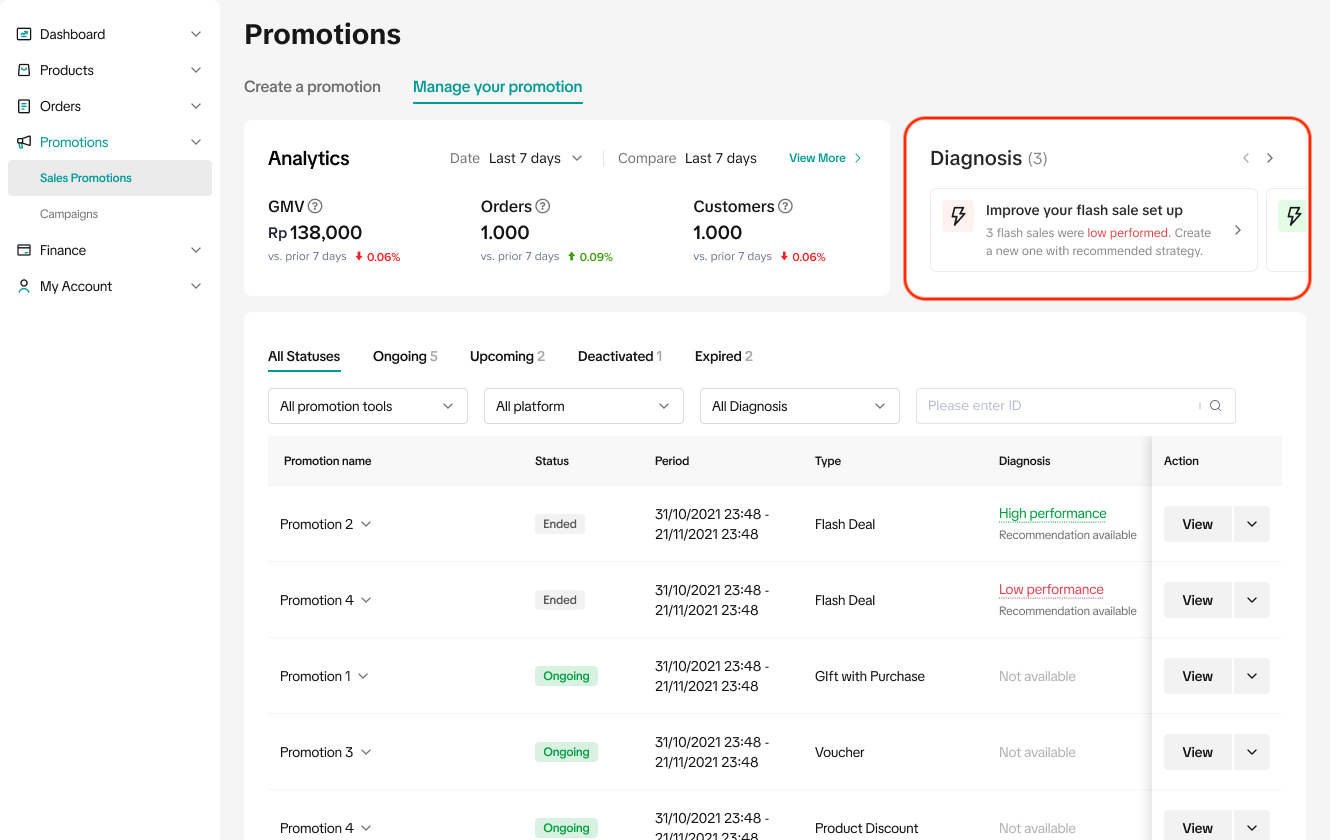Click the My Account person icon
1330x840 pixels.
coord(24,286)
